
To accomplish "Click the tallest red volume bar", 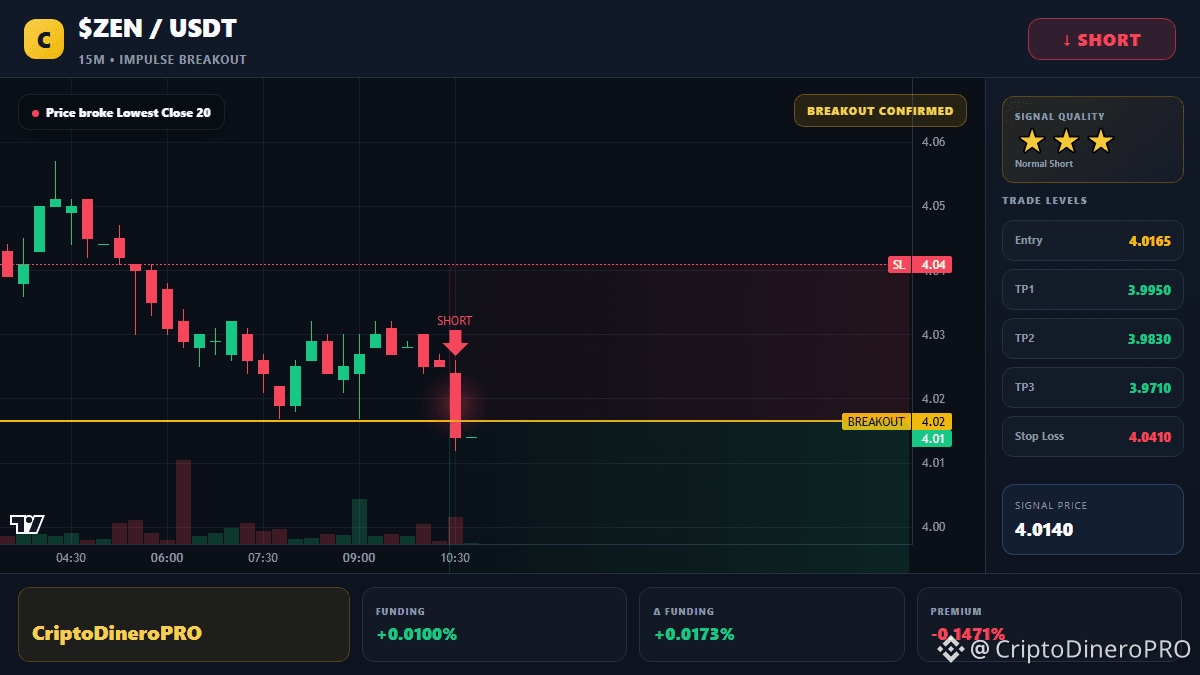I will coord(183,502).
